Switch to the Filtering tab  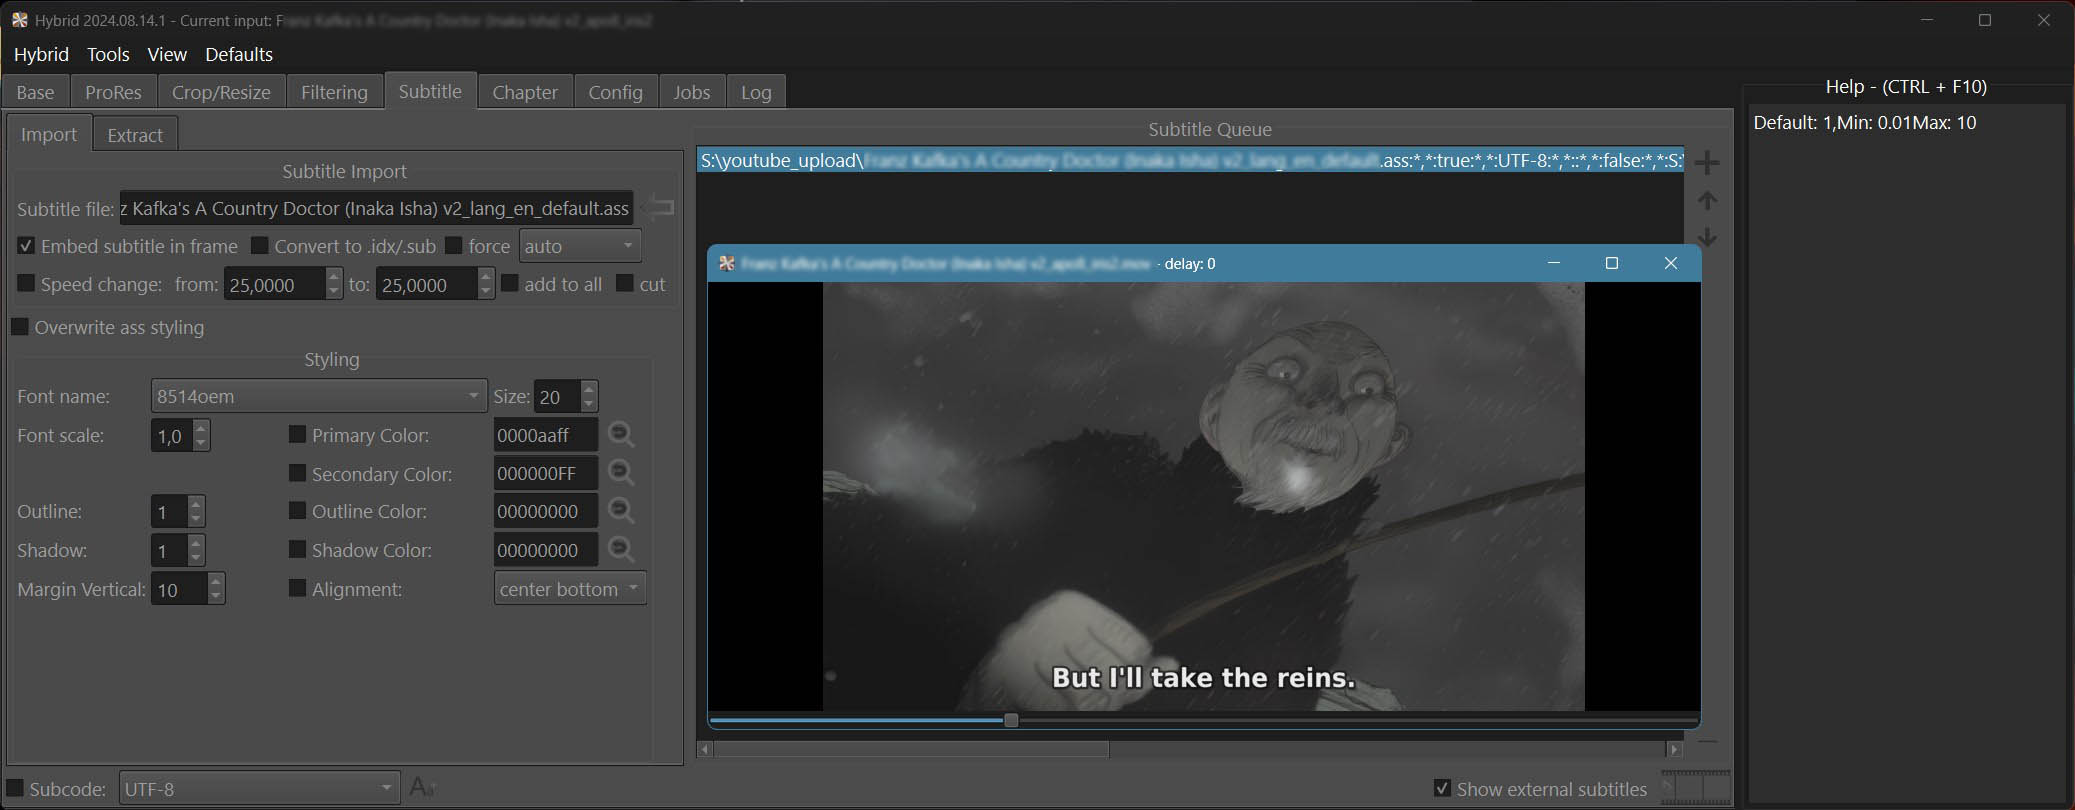point(334,92)
